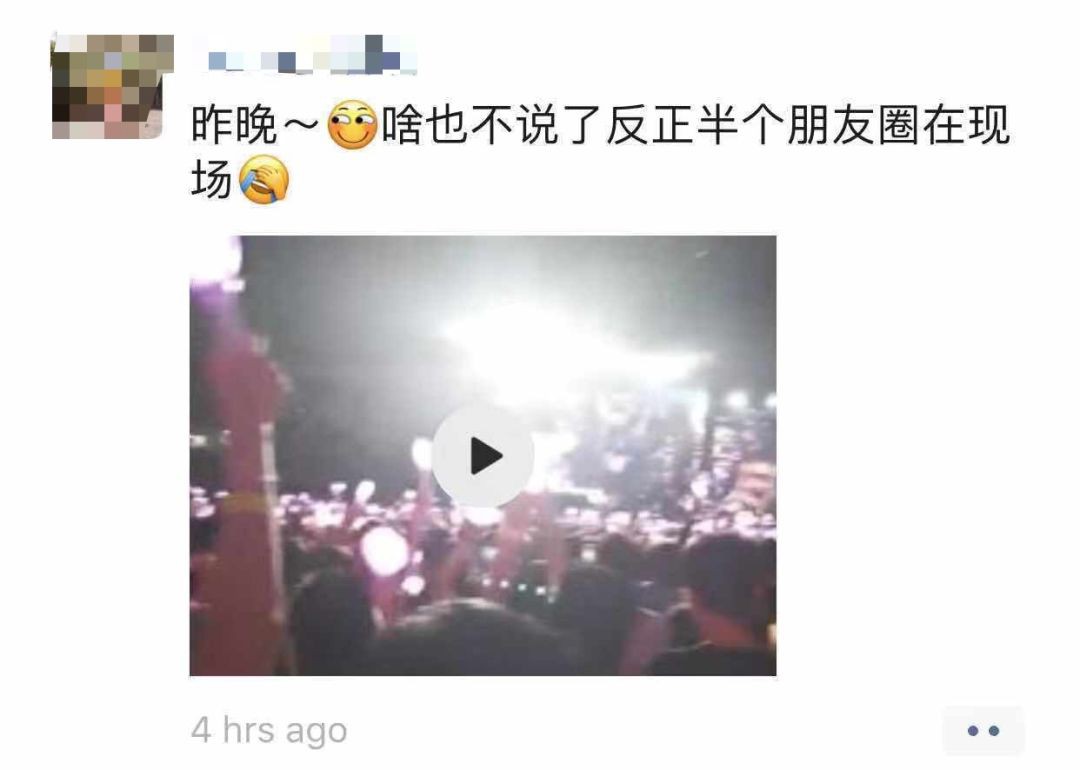Click the character 场 on the second line
1080x770 pixels.
pyautogui.click(x=212, y=180)
